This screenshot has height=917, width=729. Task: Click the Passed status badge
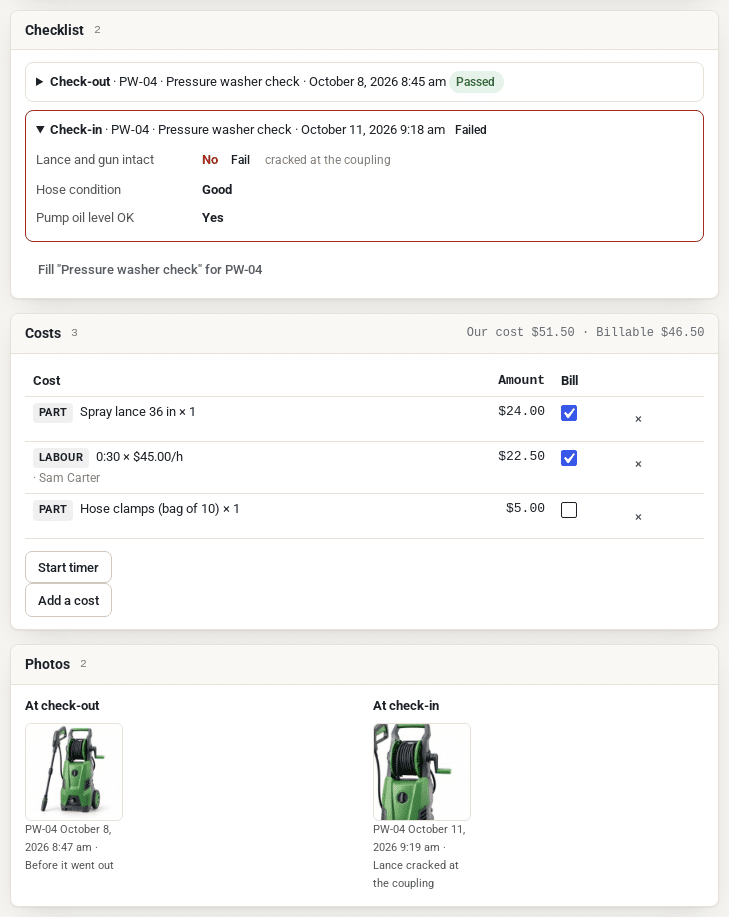point(475,82)
